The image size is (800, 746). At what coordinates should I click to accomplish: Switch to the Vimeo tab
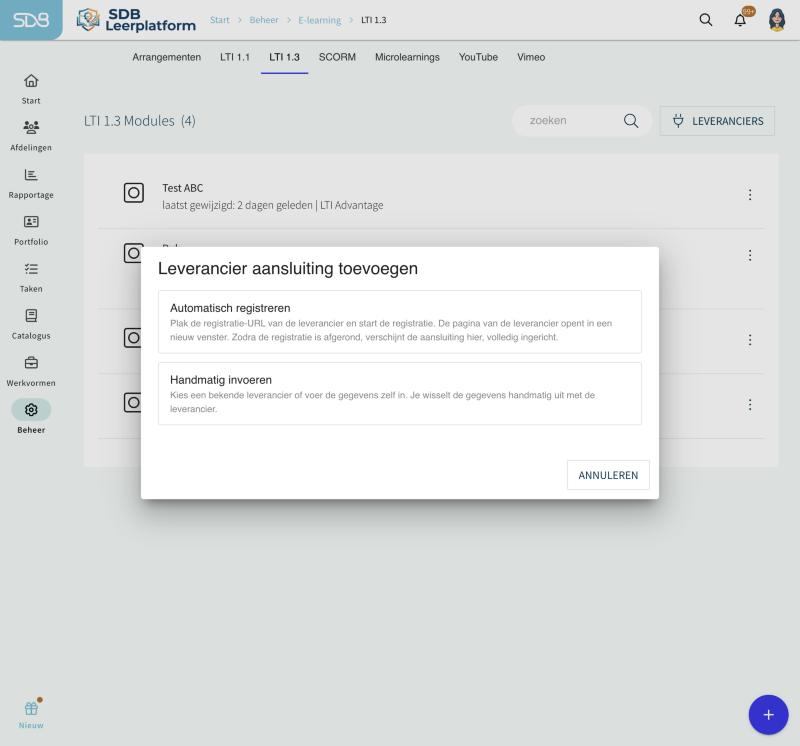tap(531, 57)
